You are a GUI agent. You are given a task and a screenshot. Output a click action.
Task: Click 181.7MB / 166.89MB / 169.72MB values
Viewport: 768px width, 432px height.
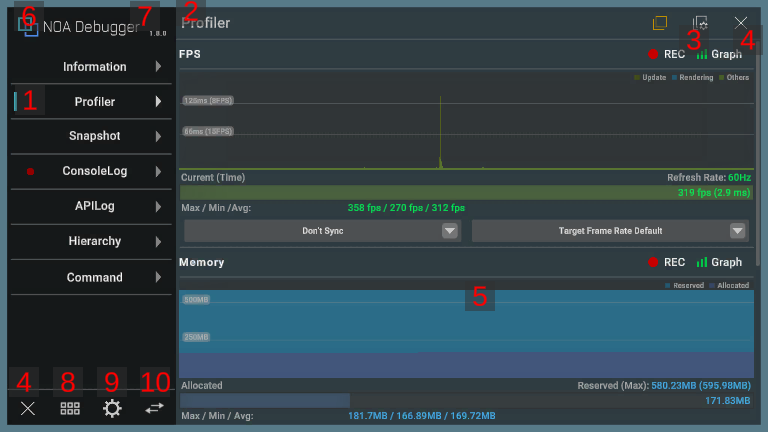[x=422, y=416]
